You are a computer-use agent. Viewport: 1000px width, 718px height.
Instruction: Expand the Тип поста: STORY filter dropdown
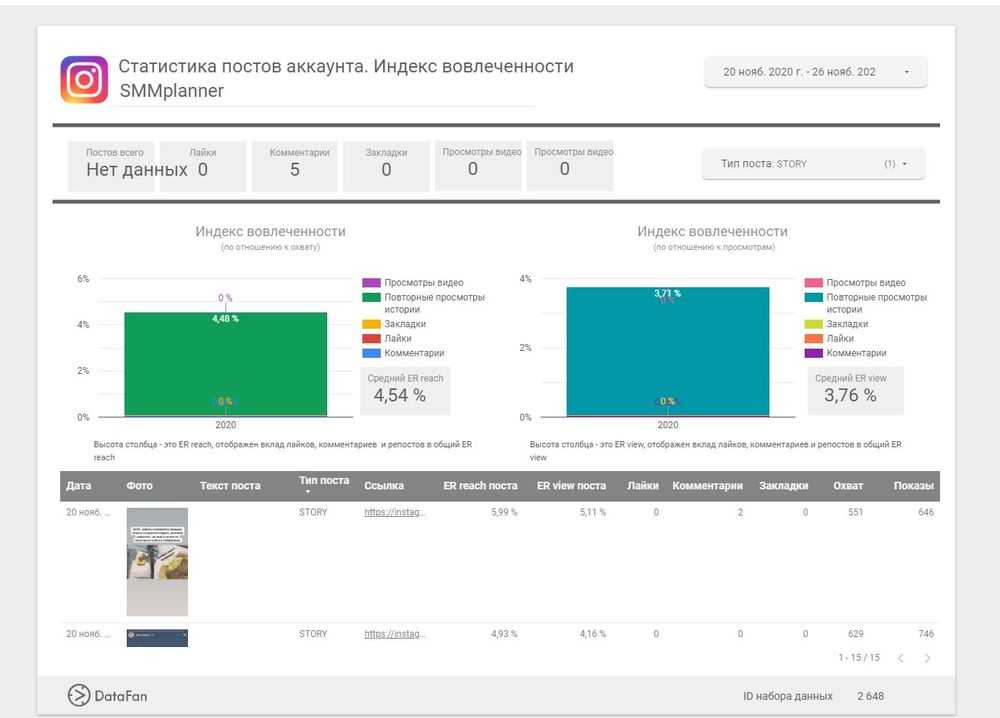click(813, 164)
